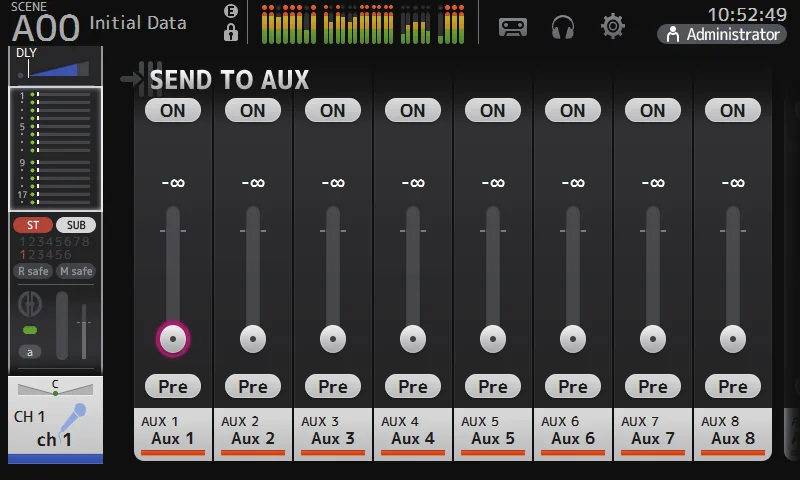Open the DLY delay graph
This screenshot has height=480, width=800.
tap(55, 65)
